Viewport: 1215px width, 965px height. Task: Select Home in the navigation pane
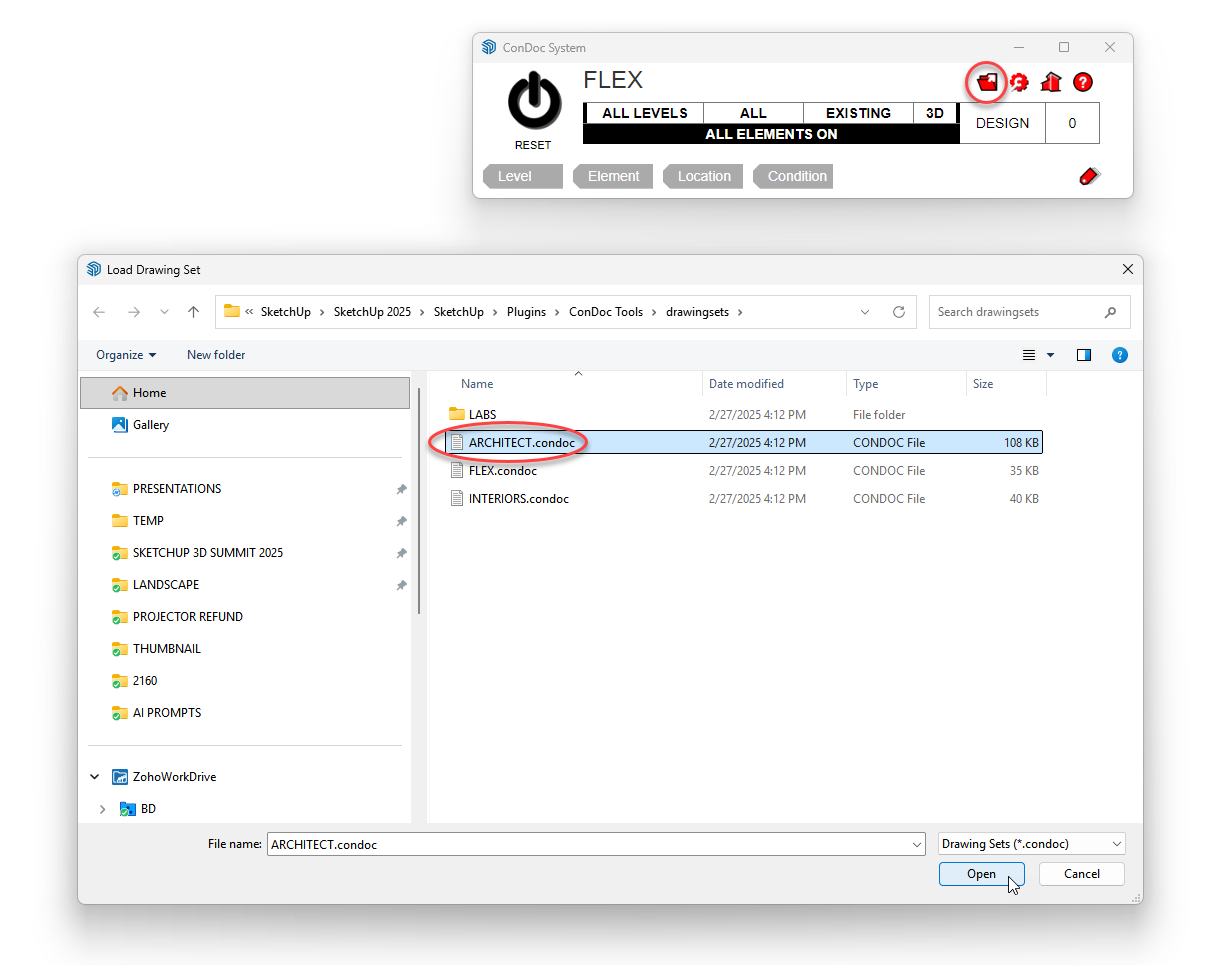tap(245, 393)
